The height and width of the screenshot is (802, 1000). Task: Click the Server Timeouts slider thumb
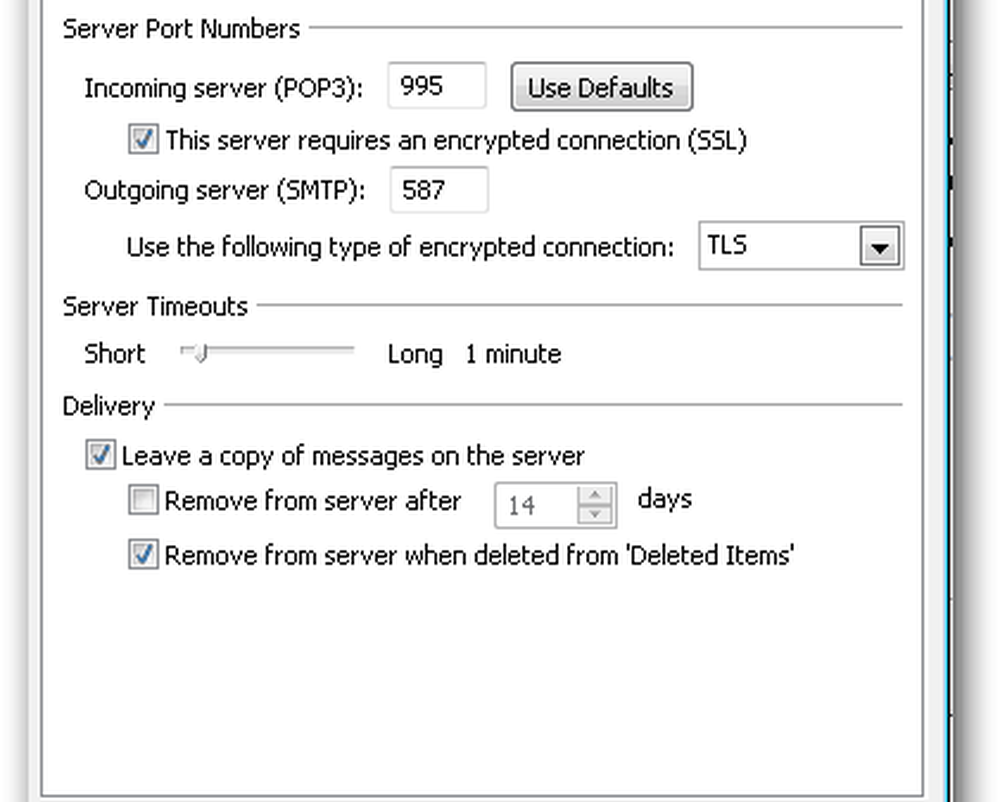[199, 353]
